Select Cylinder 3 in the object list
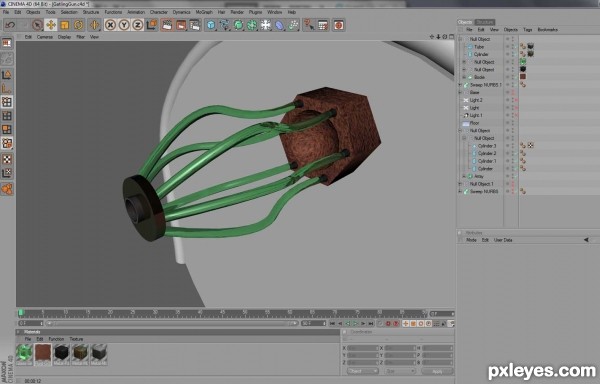 point(487,146)
